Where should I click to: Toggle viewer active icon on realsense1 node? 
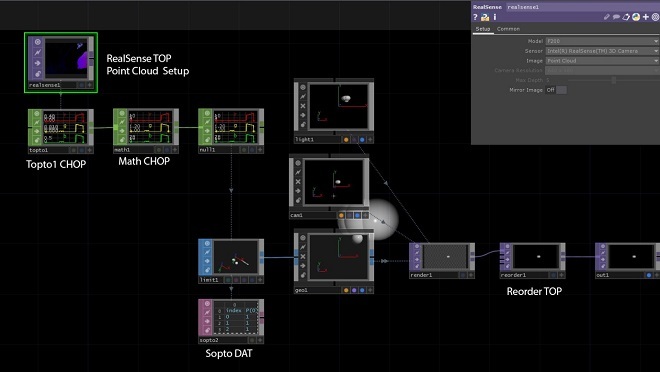click(37, 42)
